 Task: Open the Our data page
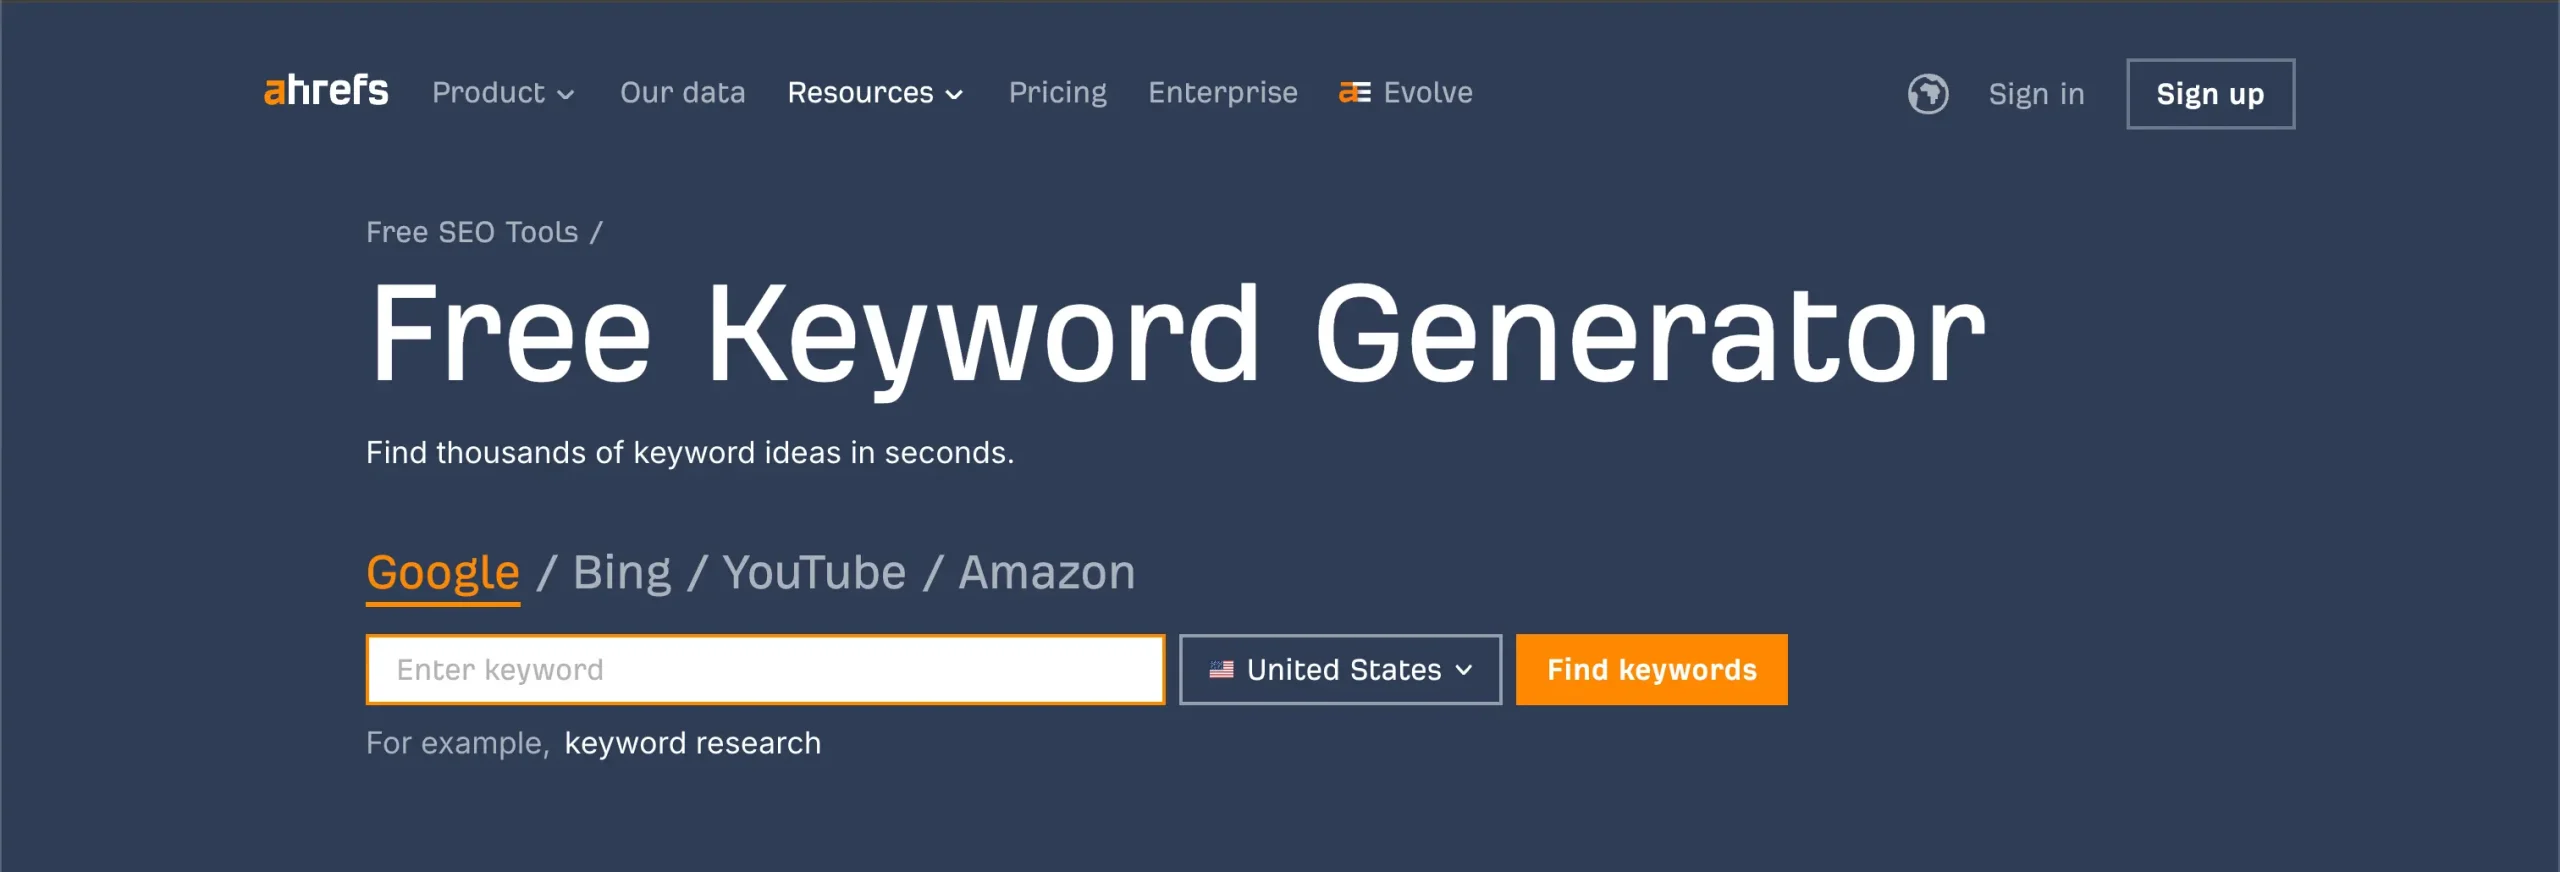tap(682, 93)
